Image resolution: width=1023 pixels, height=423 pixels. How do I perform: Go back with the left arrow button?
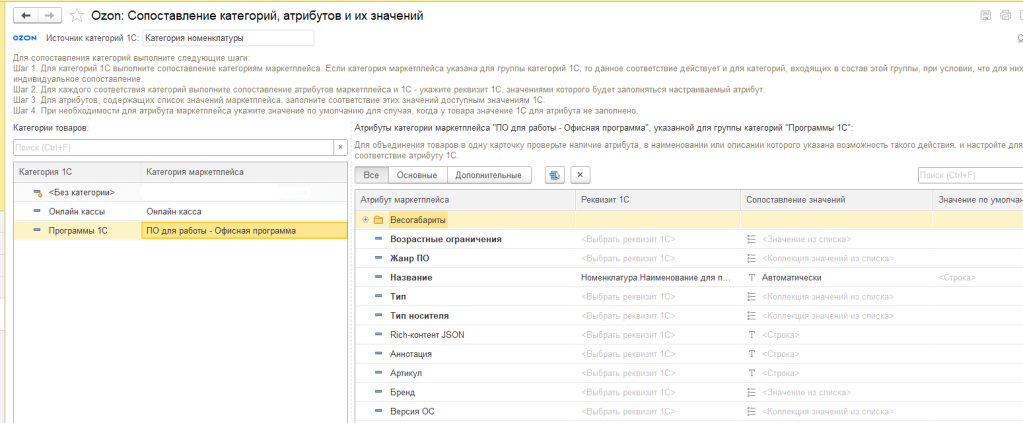coord(27,15)
